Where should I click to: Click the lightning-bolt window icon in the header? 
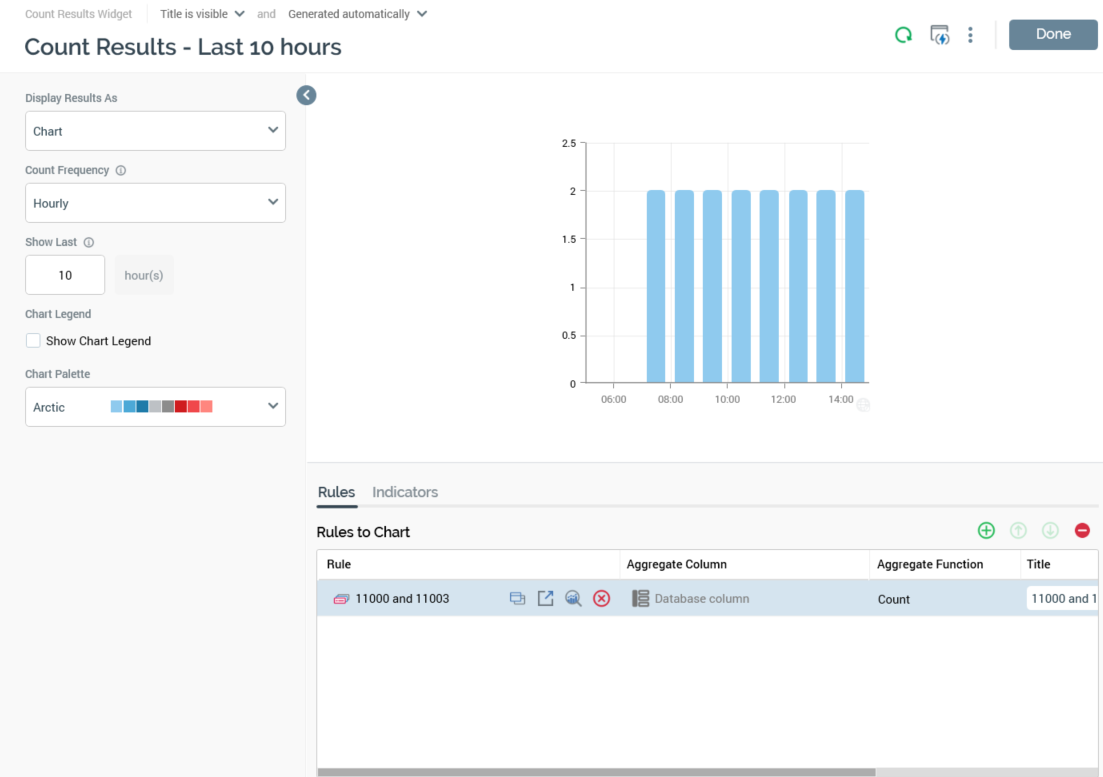939,35
